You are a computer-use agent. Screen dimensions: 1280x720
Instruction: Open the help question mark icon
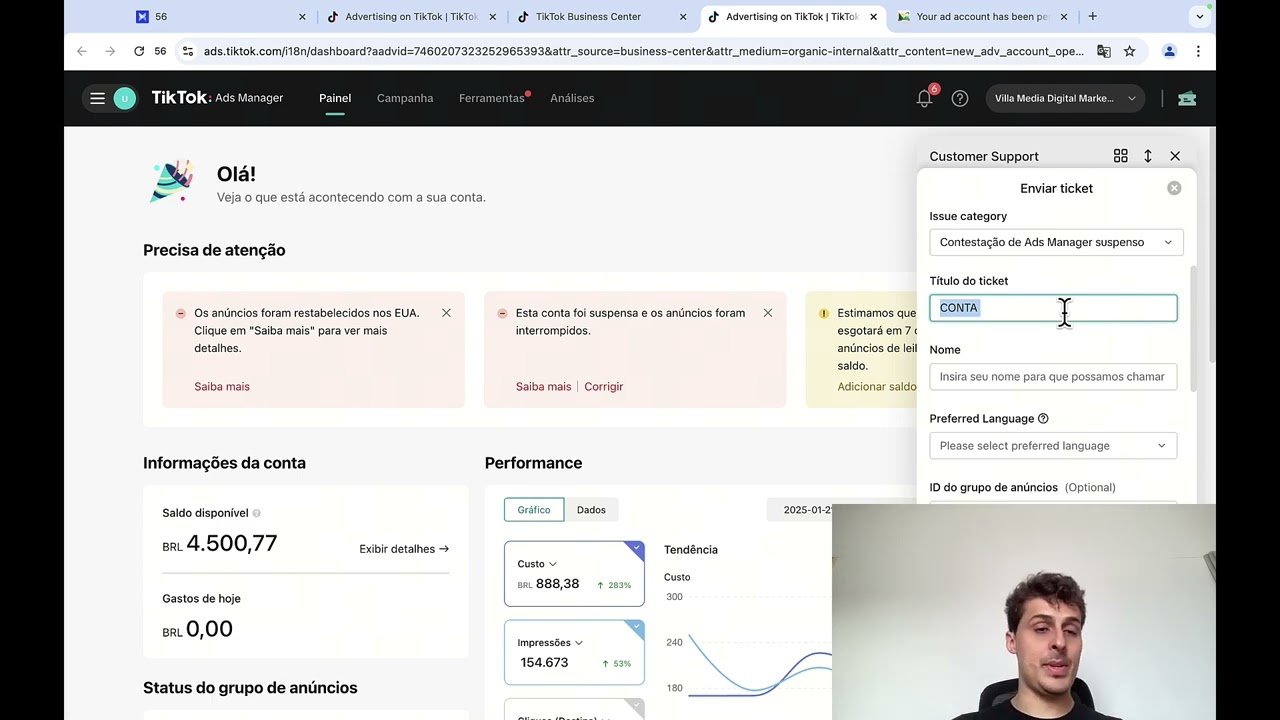(960, 98)
